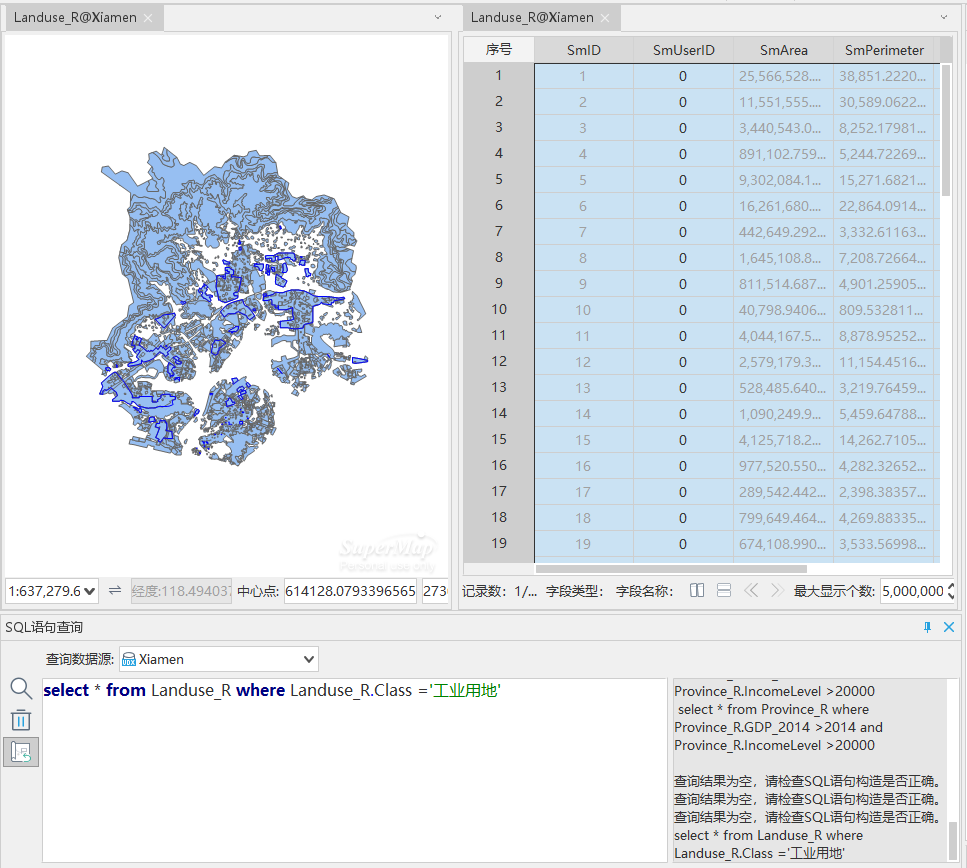Click the coordinate swap arrows icon beside scale
Viewport: 967px width, 868px height.
coord(115,591)
